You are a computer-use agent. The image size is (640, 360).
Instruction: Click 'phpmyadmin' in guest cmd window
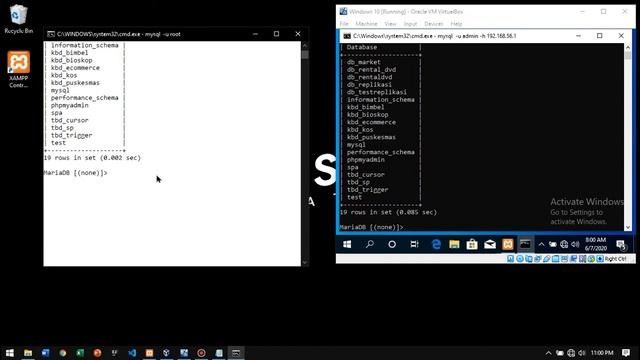pyautogui.click(x=366, y=160)
